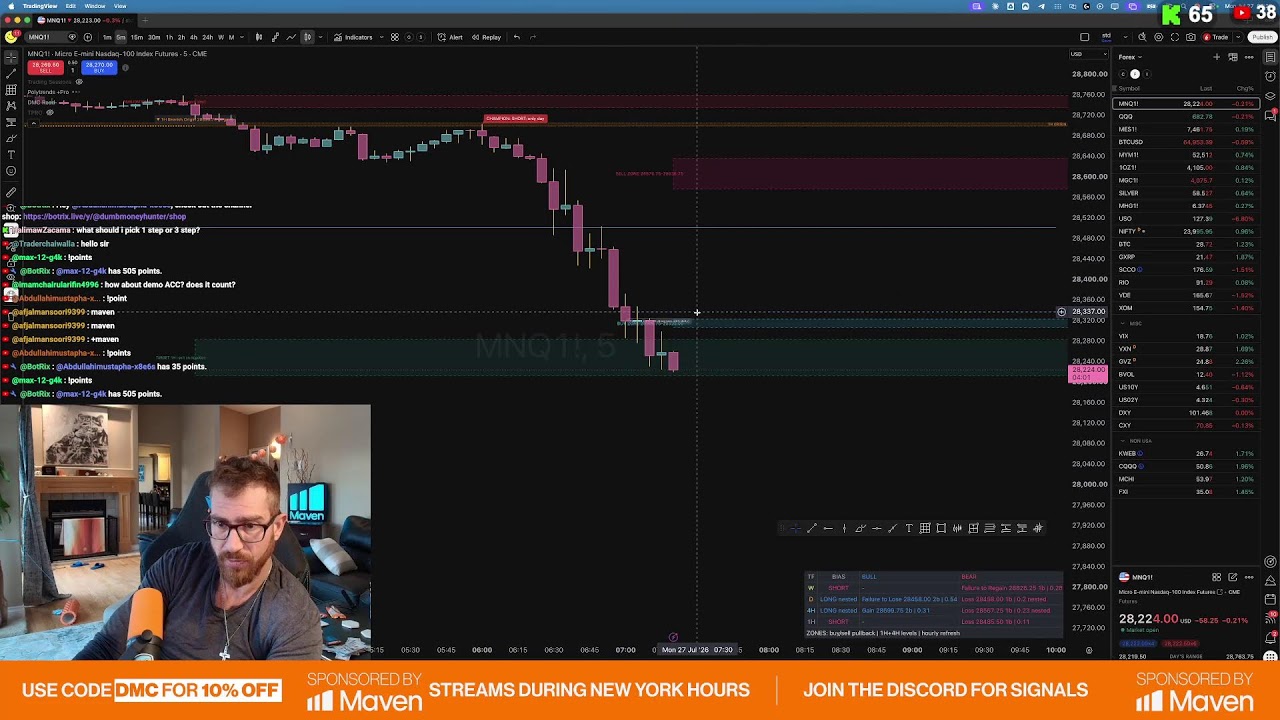This screenshot has height=720, width=1280.
Task: Click the Publish button
Action: [1263, 37]
